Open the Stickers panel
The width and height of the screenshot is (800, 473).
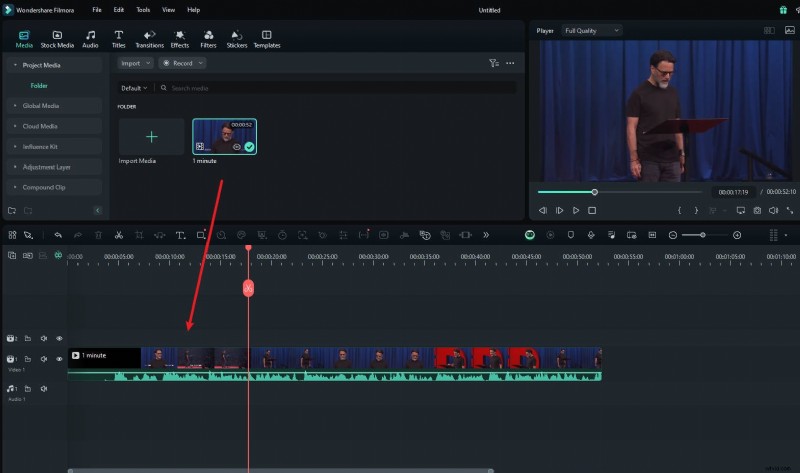[237, 39]
